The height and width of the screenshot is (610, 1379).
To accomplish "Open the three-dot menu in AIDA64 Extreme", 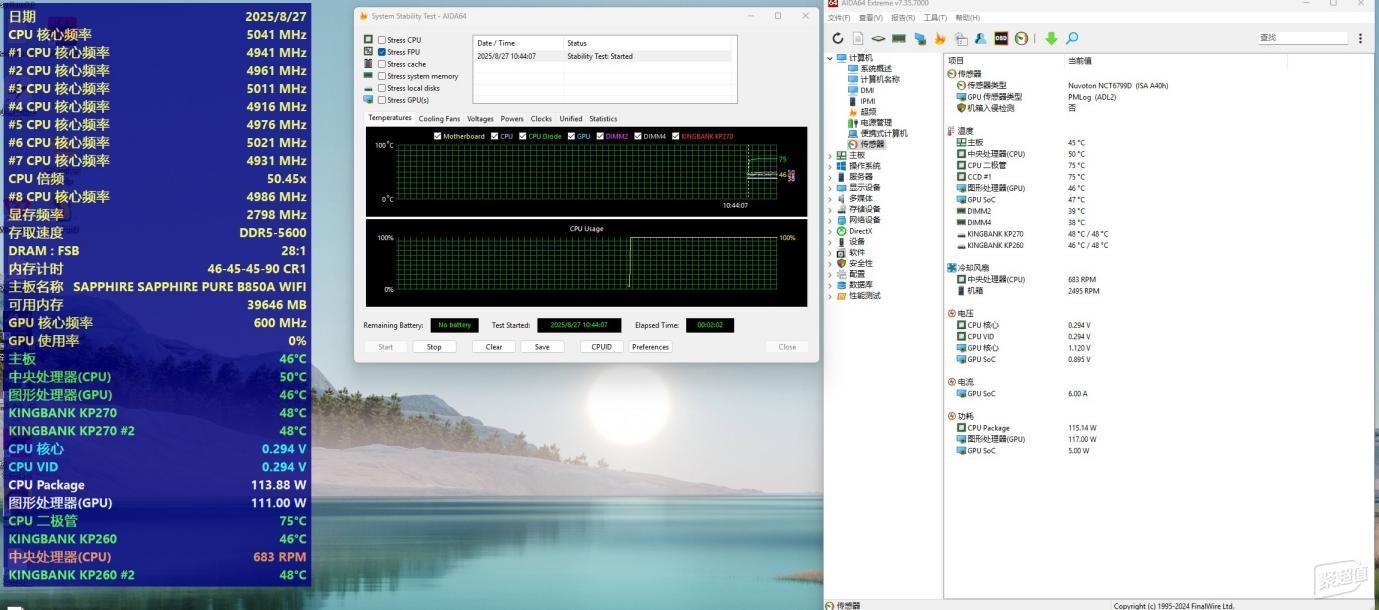I will (x=1360, y=38).
